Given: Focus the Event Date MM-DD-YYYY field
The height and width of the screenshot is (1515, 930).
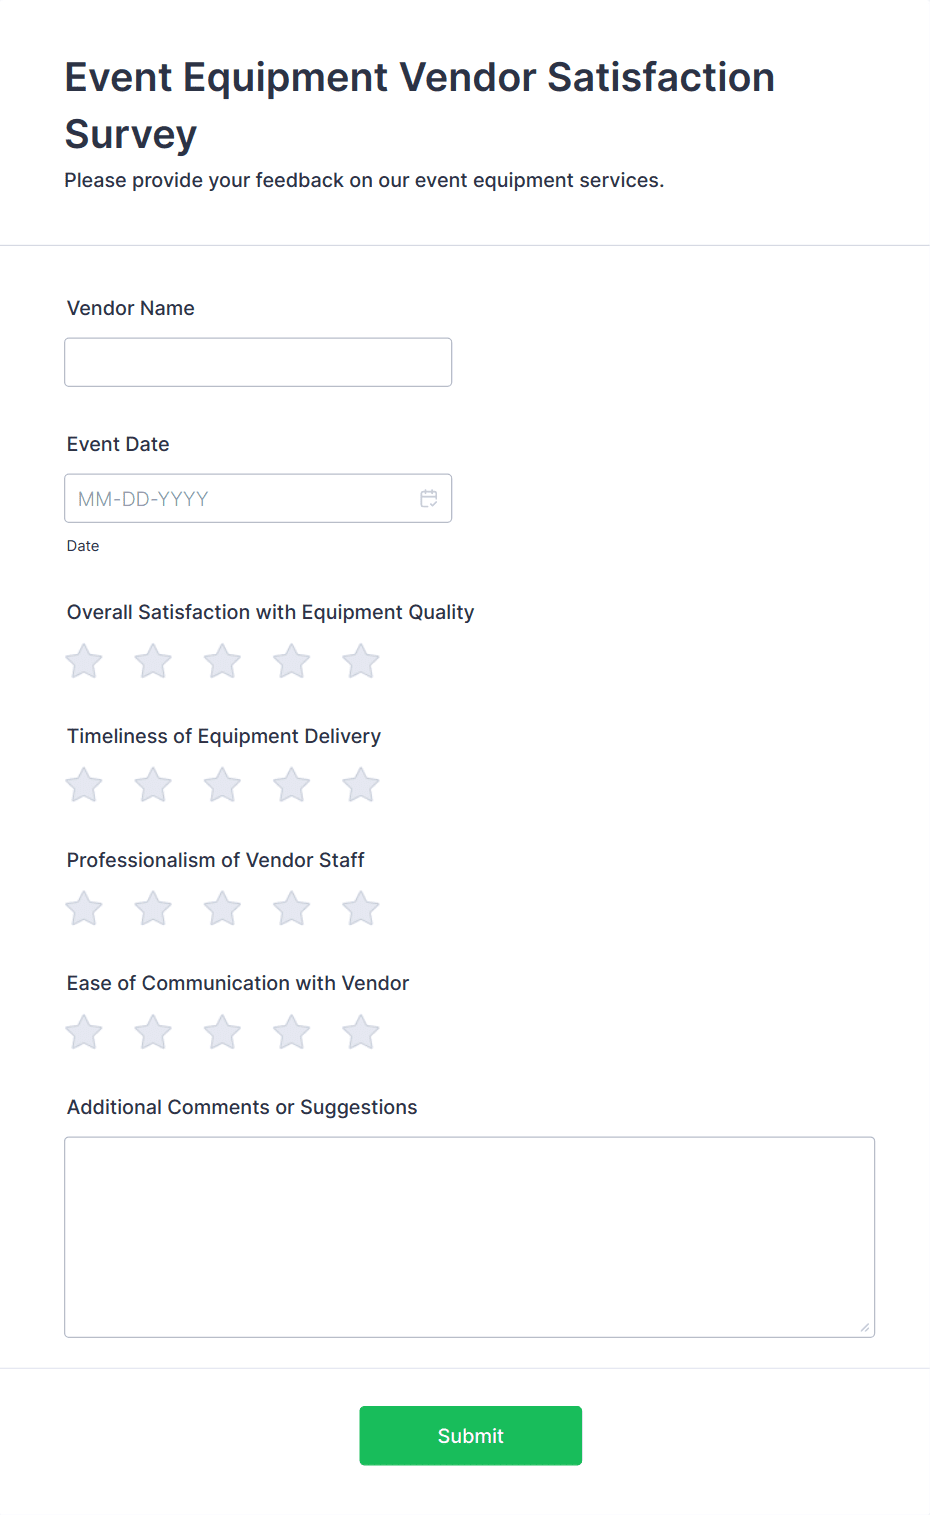Looking at the screenshot, I should pyautogui.click(x=240, y=498).
